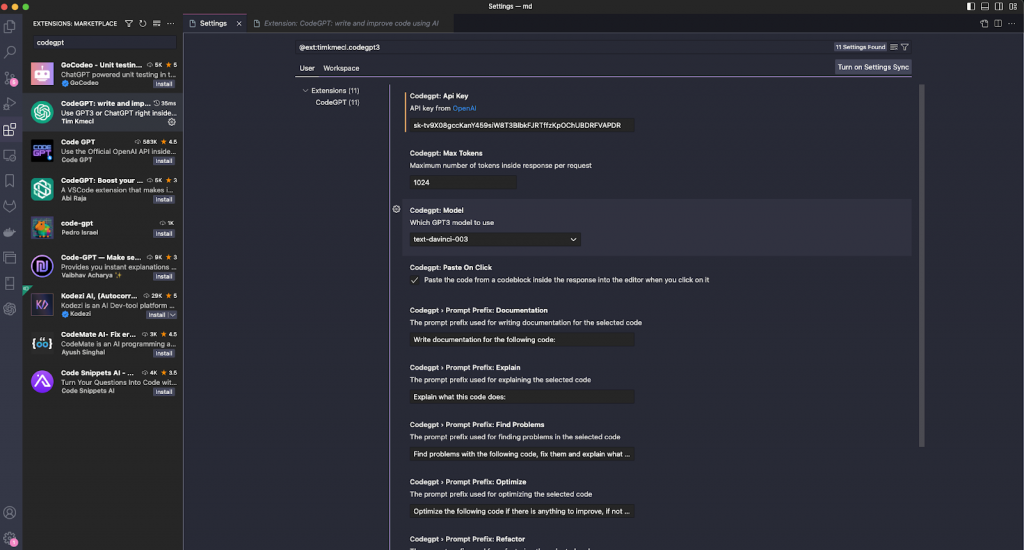Open the Codegpt Model dropdown
Viewport: 1024px width, 550px height.
pyautogui.click(x=495, y=240)
